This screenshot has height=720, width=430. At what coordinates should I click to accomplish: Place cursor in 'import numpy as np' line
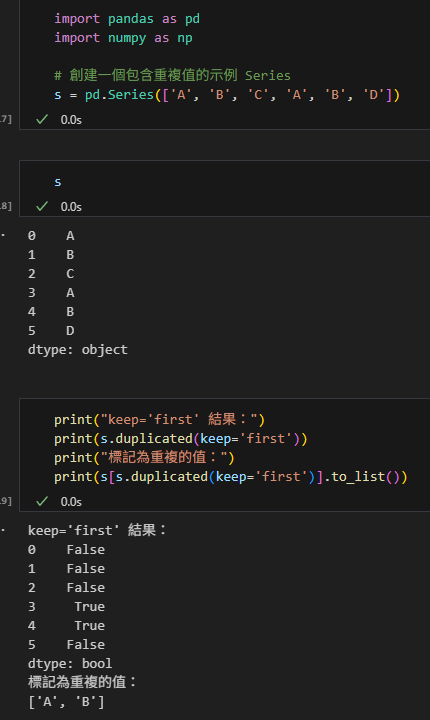click(x=123, y=38)
